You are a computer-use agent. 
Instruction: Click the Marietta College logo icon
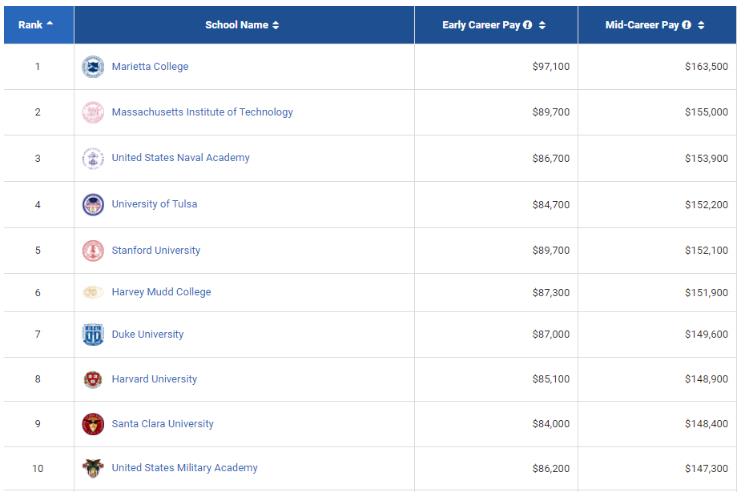[x=93, y=67]
